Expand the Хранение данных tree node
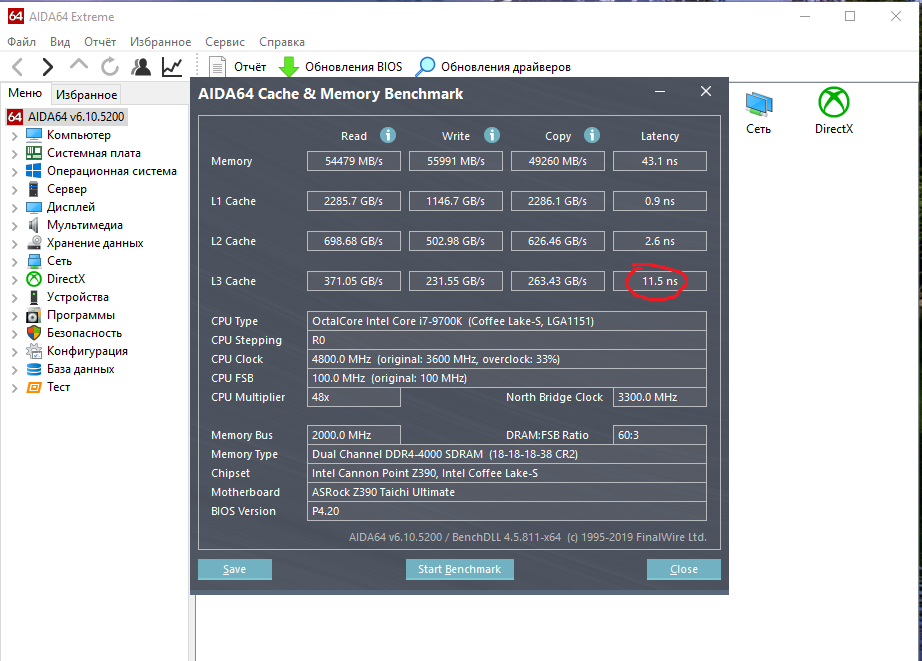 (x=15, y=244)
